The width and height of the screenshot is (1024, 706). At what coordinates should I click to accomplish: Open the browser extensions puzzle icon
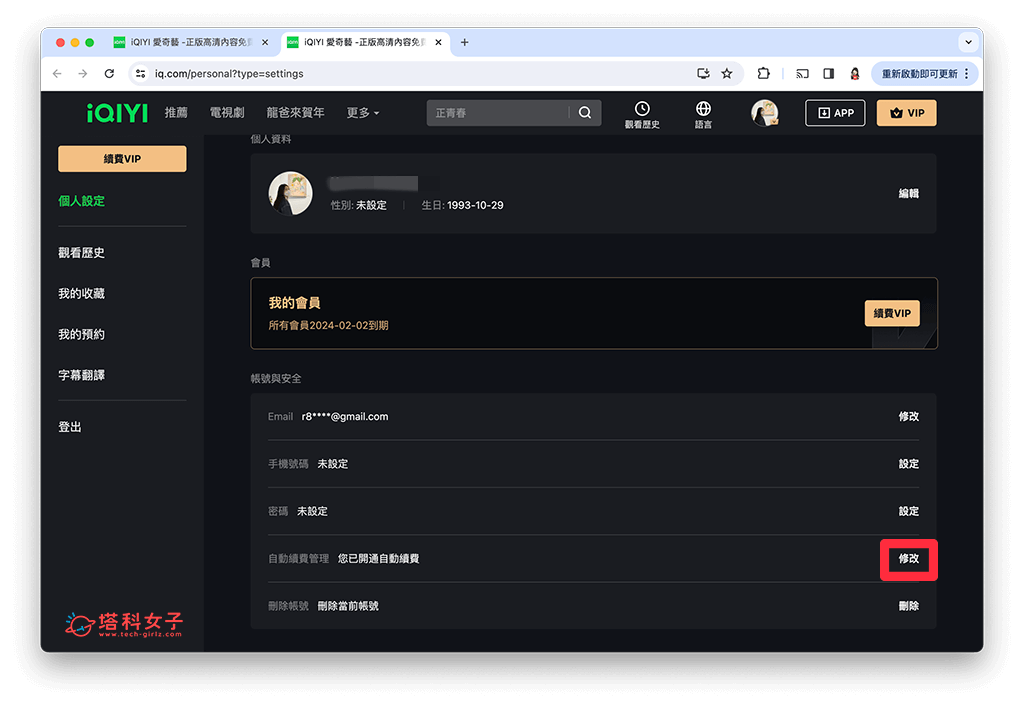pos(763,73)
